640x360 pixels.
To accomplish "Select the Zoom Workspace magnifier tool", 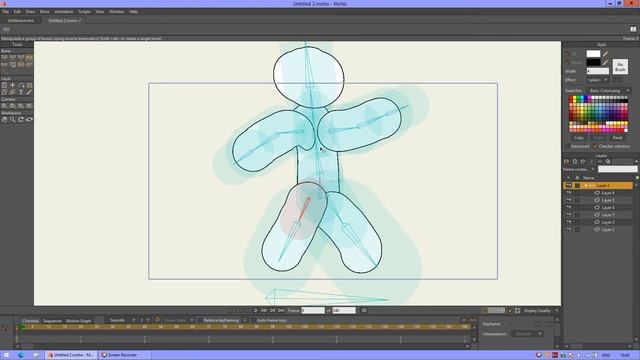I will tap(13, 120).
